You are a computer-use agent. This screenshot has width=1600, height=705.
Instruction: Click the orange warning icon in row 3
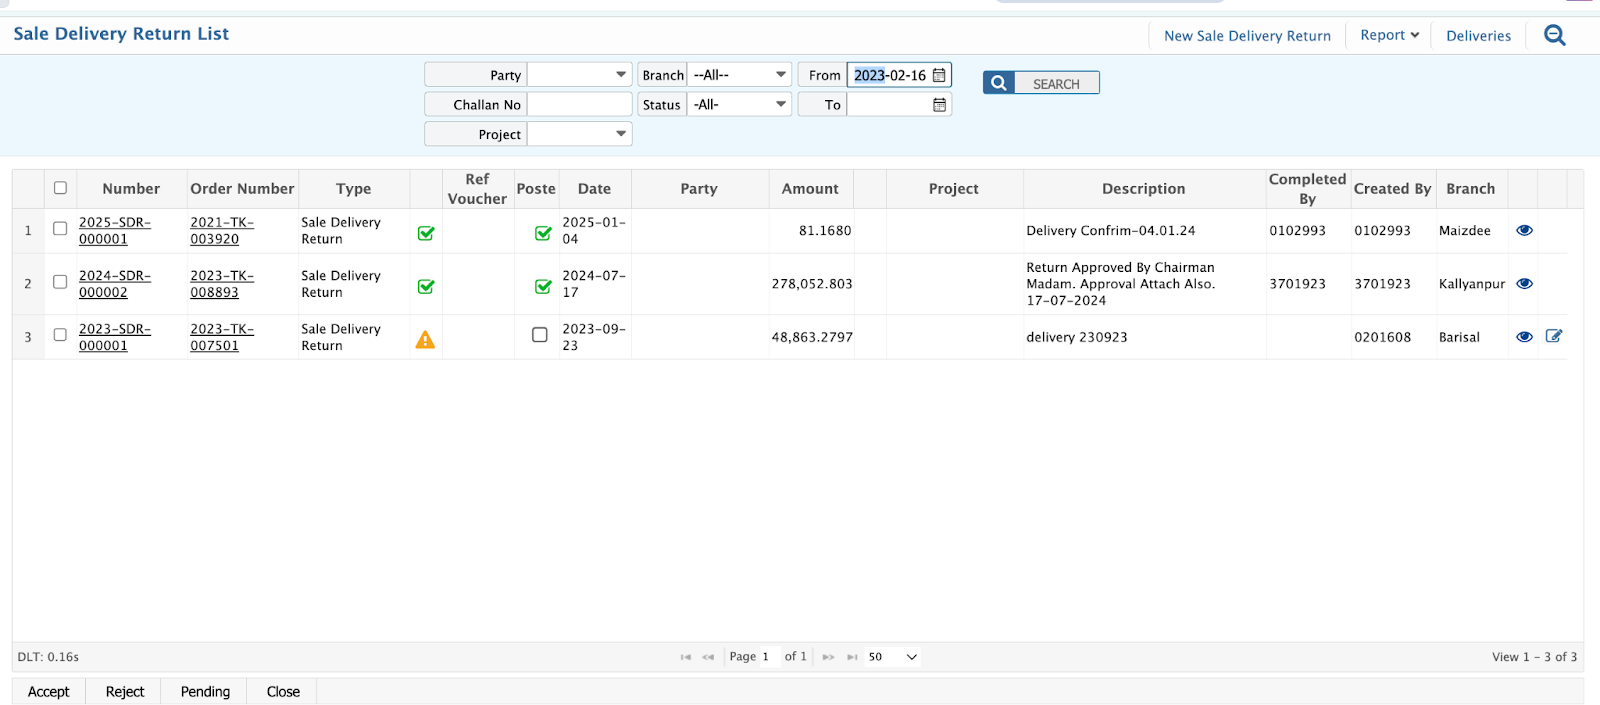click(x=425, y=340)
